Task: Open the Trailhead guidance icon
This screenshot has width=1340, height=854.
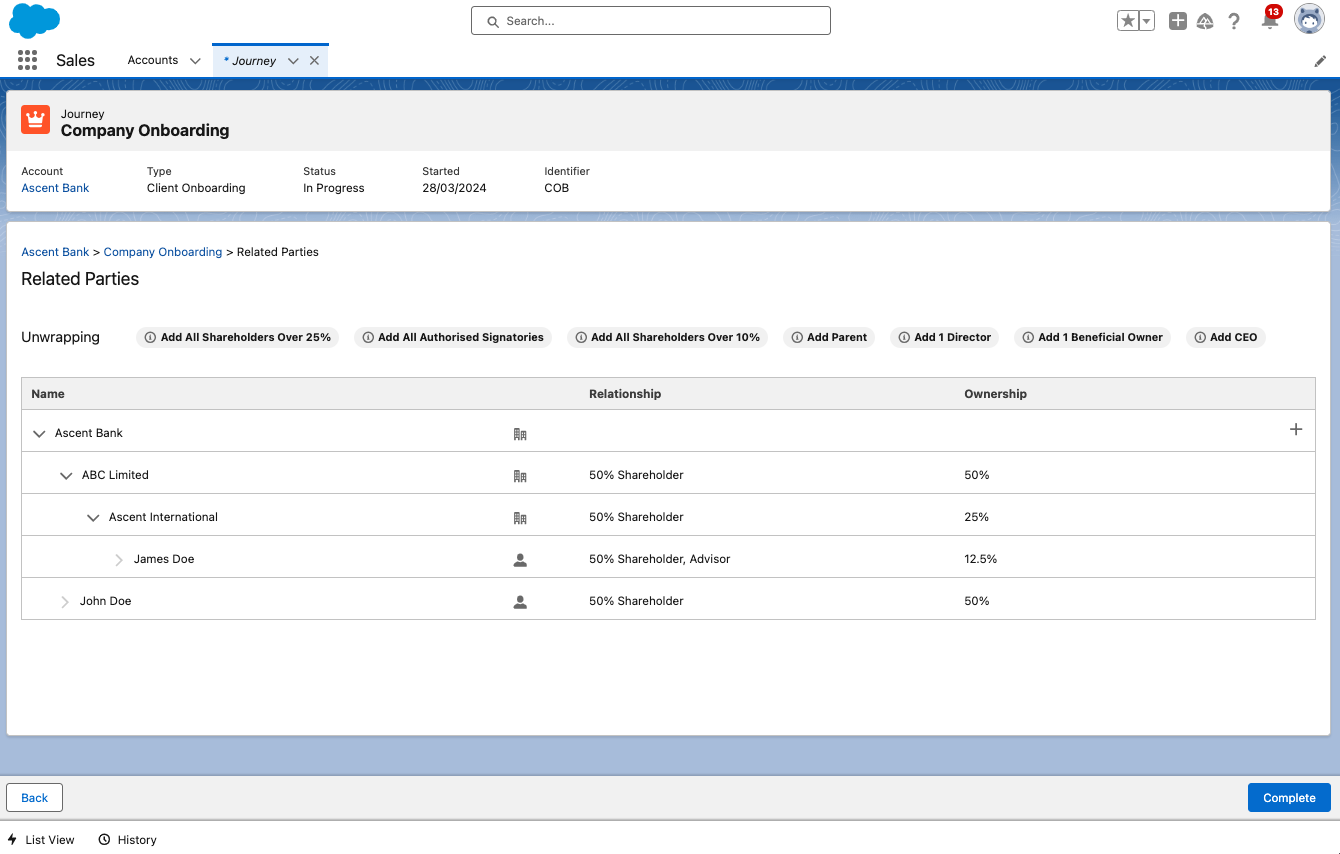Action: pyautogui.click(x=1205, y=21)
